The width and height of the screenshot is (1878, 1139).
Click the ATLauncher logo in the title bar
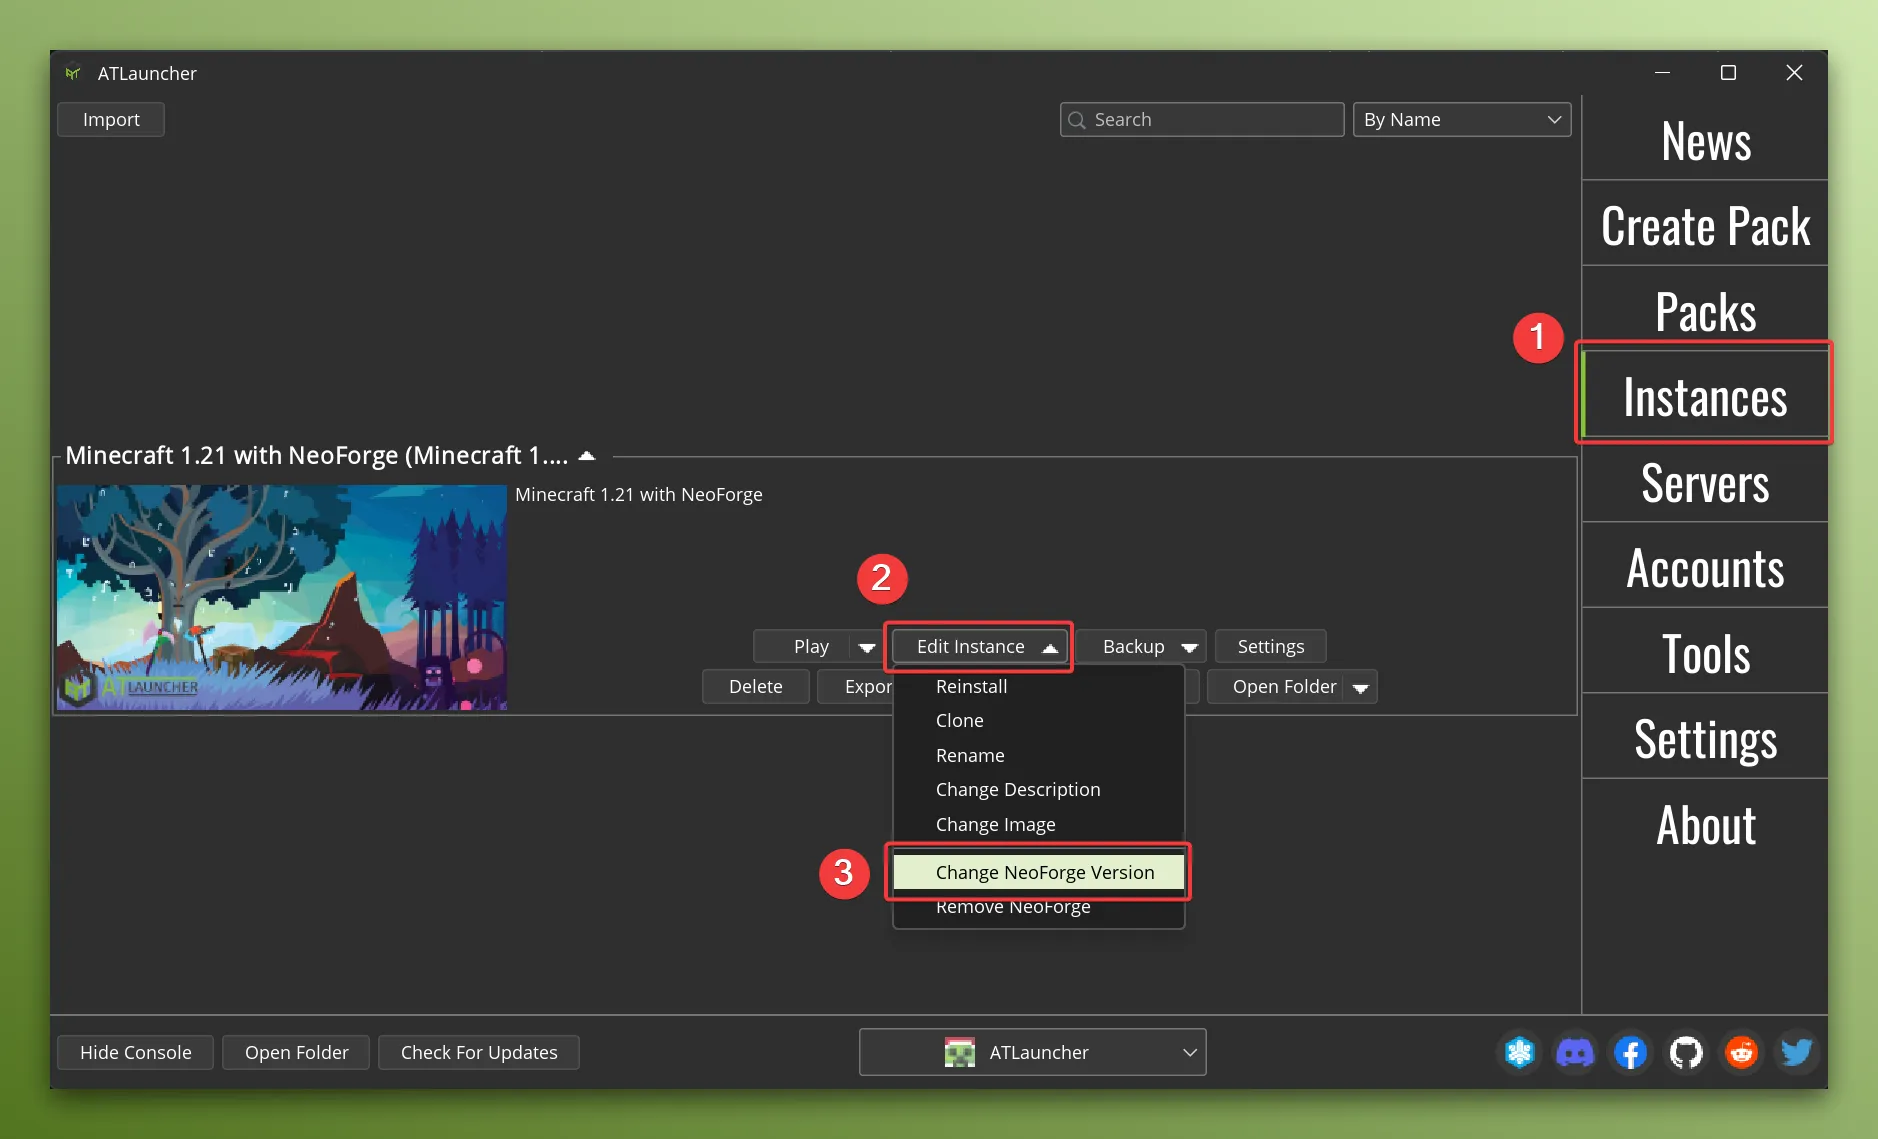(x=72, y=72)
